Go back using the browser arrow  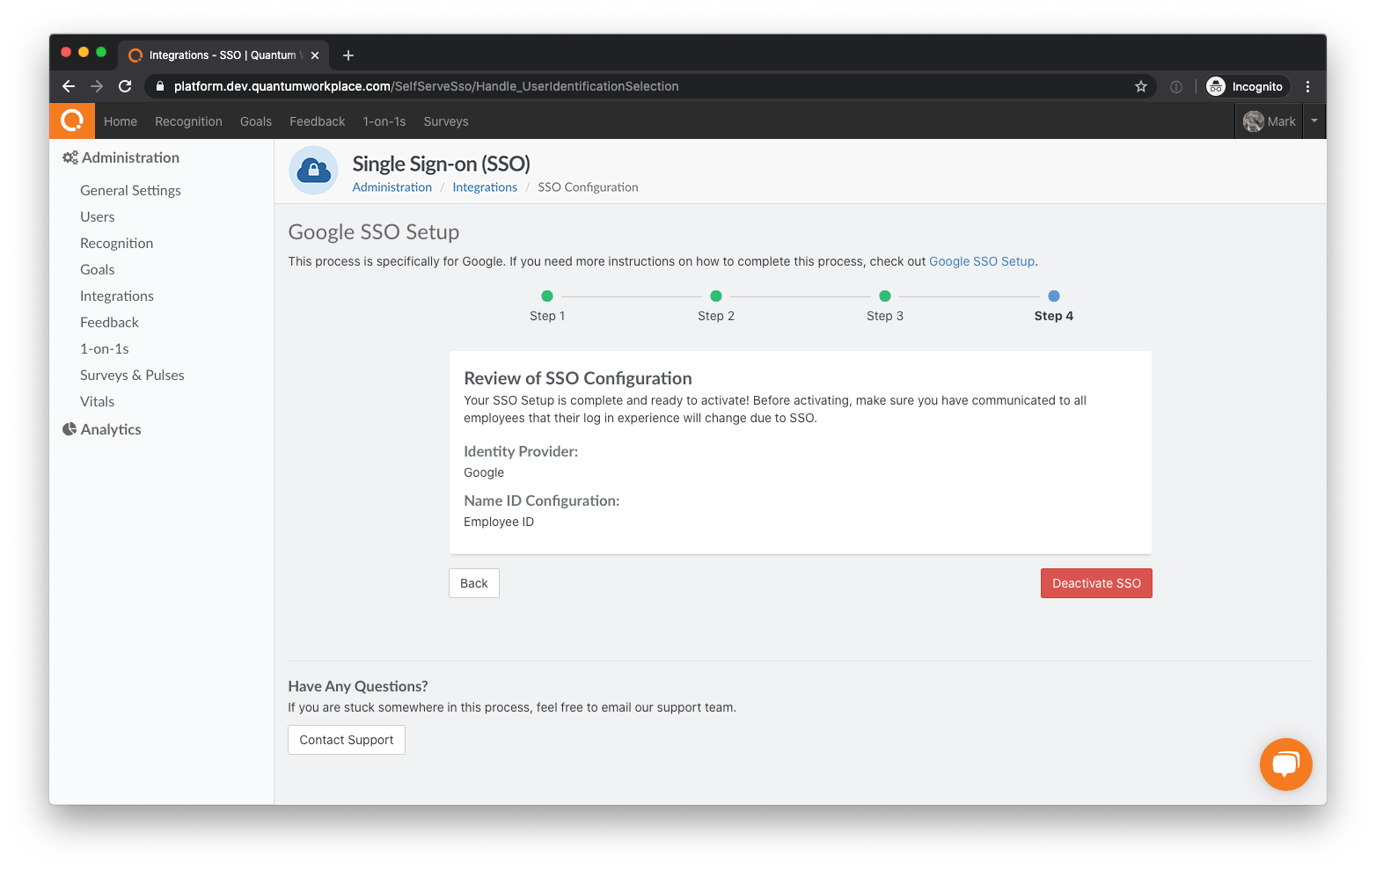coord(67,86)
